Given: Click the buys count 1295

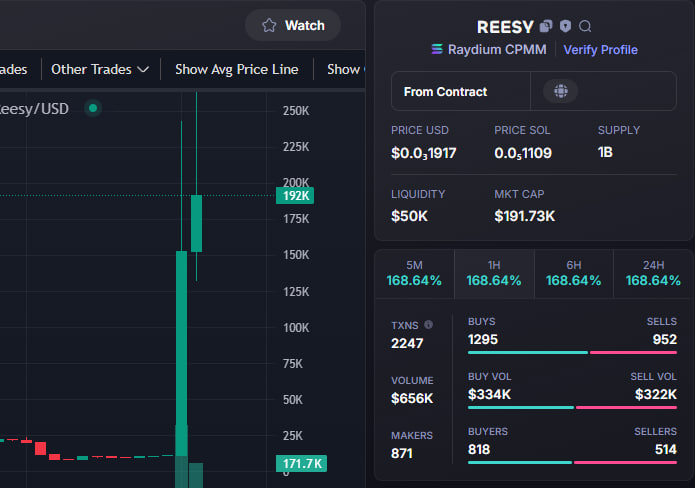Looking at the screenshot, I should click(x=483, y=340).
